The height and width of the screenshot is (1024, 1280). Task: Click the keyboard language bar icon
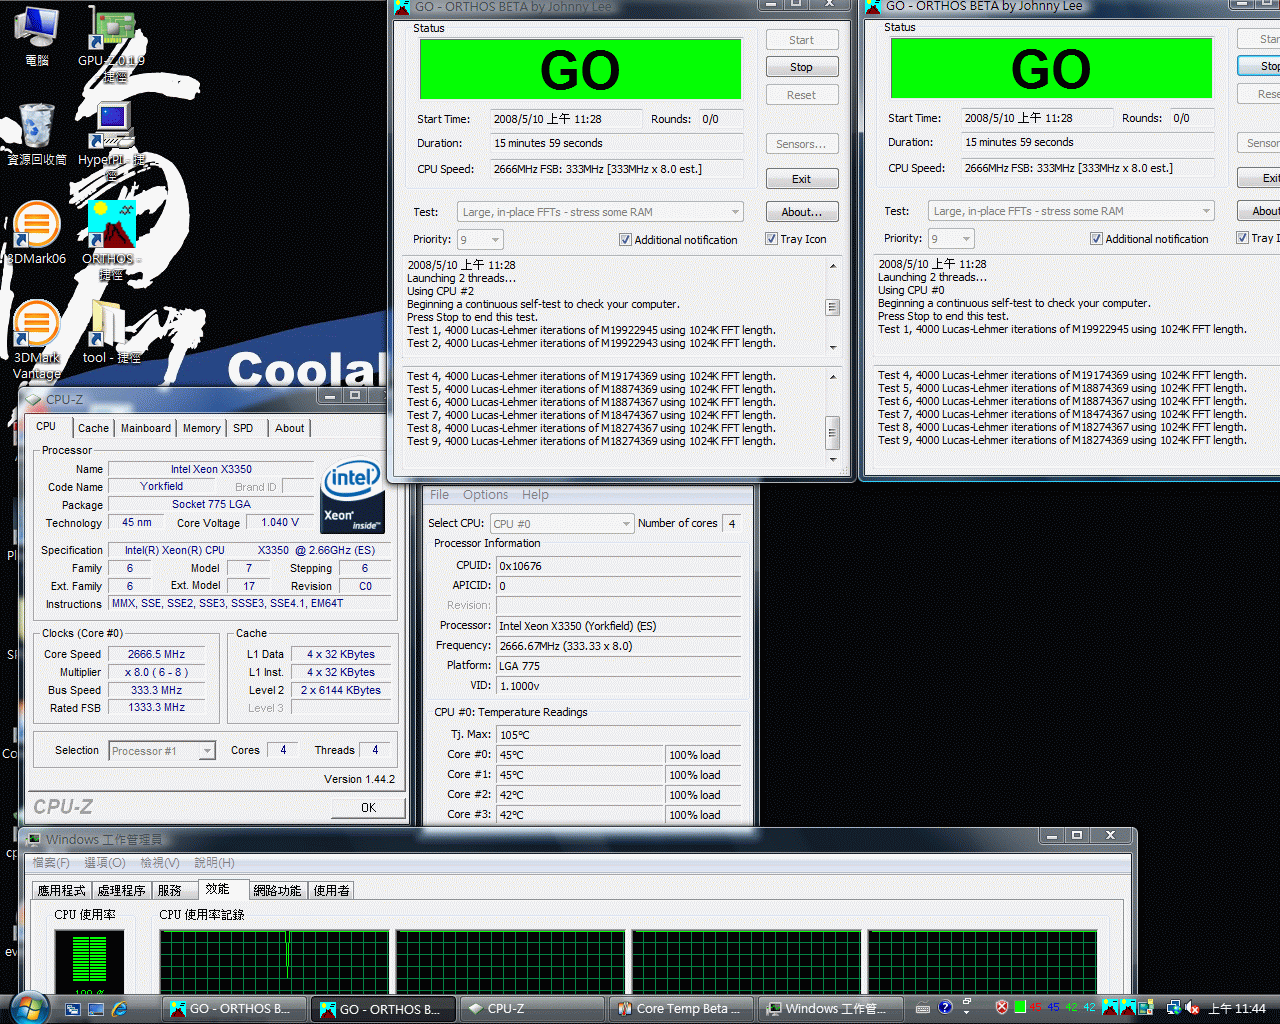923,1008
